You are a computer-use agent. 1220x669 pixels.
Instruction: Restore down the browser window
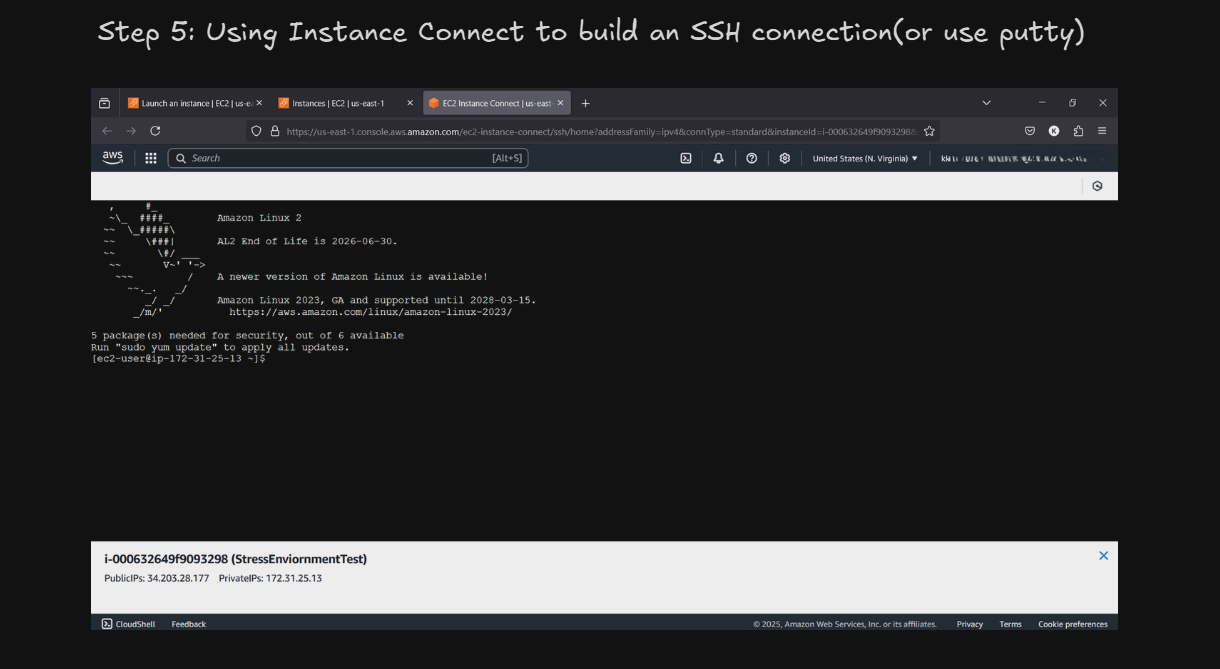[x=1072, y=103]
